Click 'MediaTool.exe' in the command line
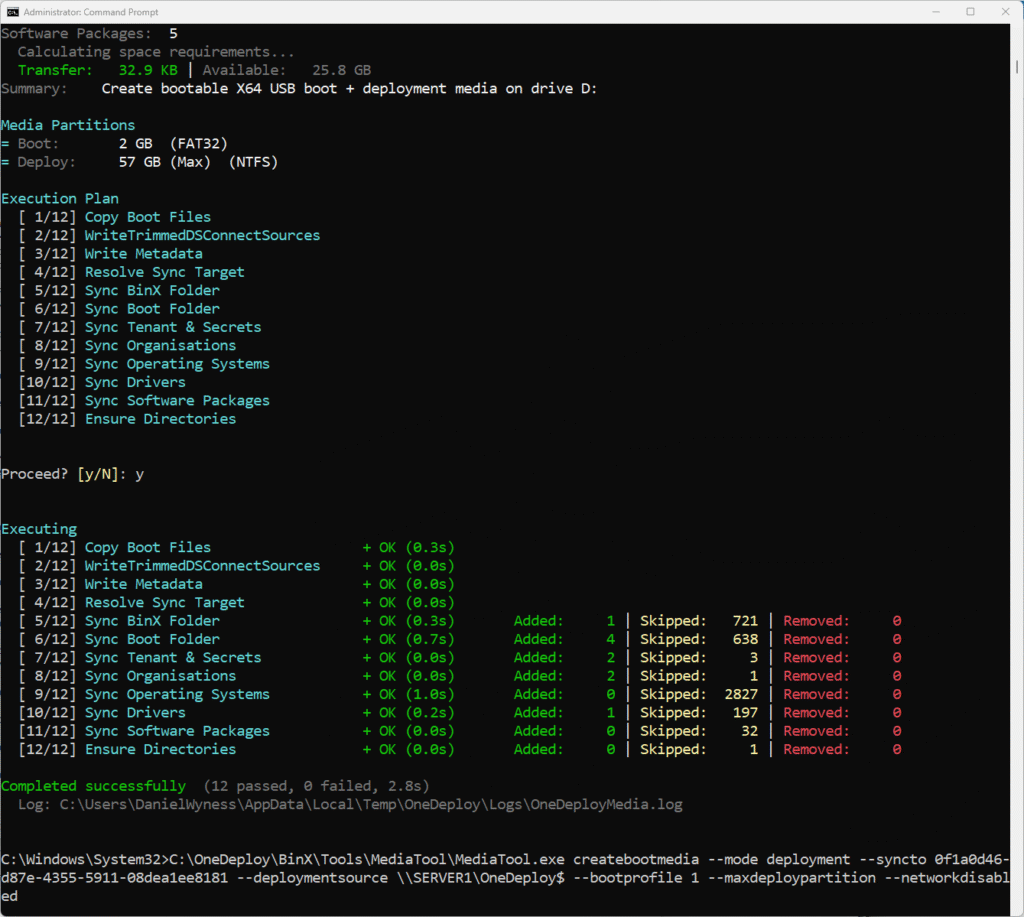The image size is (1024, 917). pos(509,860)
